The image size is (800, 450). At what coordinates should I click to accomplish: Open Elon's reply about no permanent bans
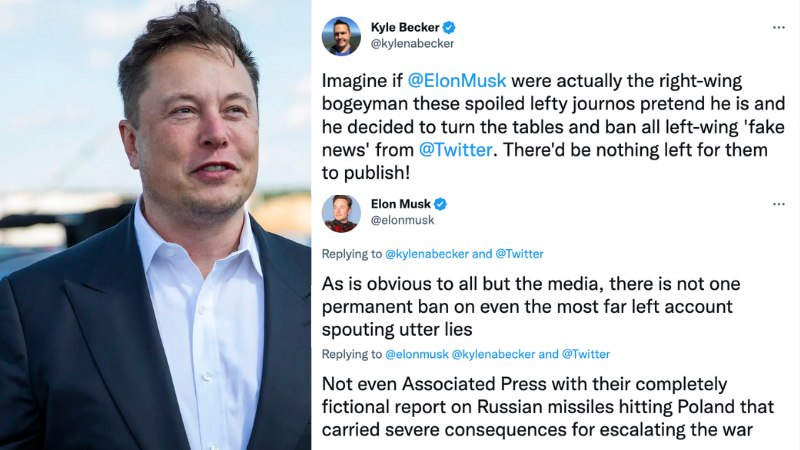(x=528, y=305)
